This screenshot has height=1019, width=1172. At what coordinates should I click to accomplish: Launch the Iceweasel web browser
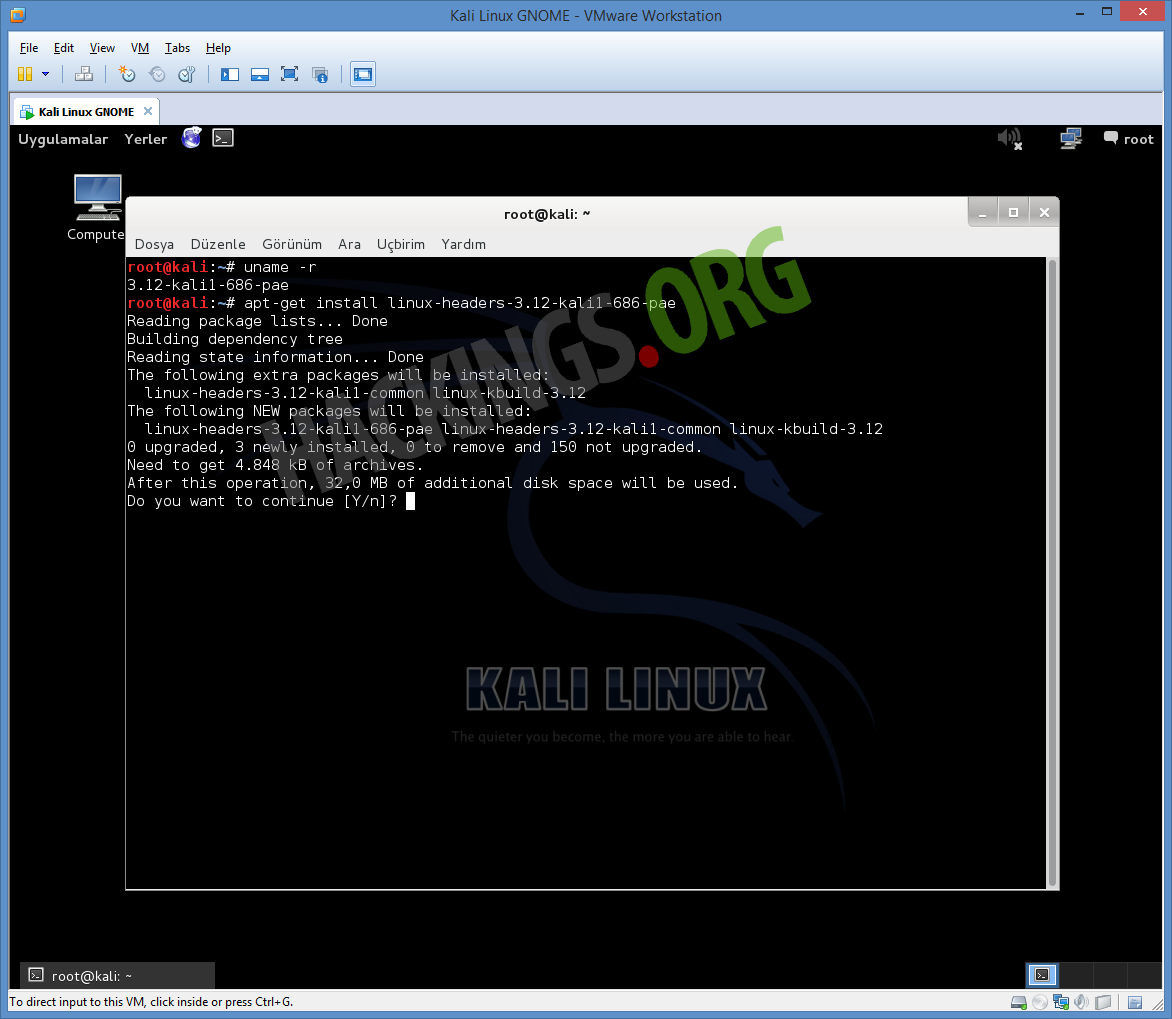click(x=191, y=138)
